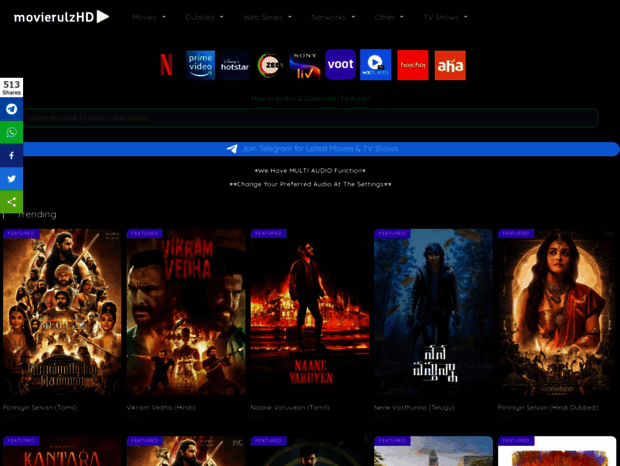
Task: Open the Hoichoi network icon
Action: pyautogui.click(x=412, y=65)
